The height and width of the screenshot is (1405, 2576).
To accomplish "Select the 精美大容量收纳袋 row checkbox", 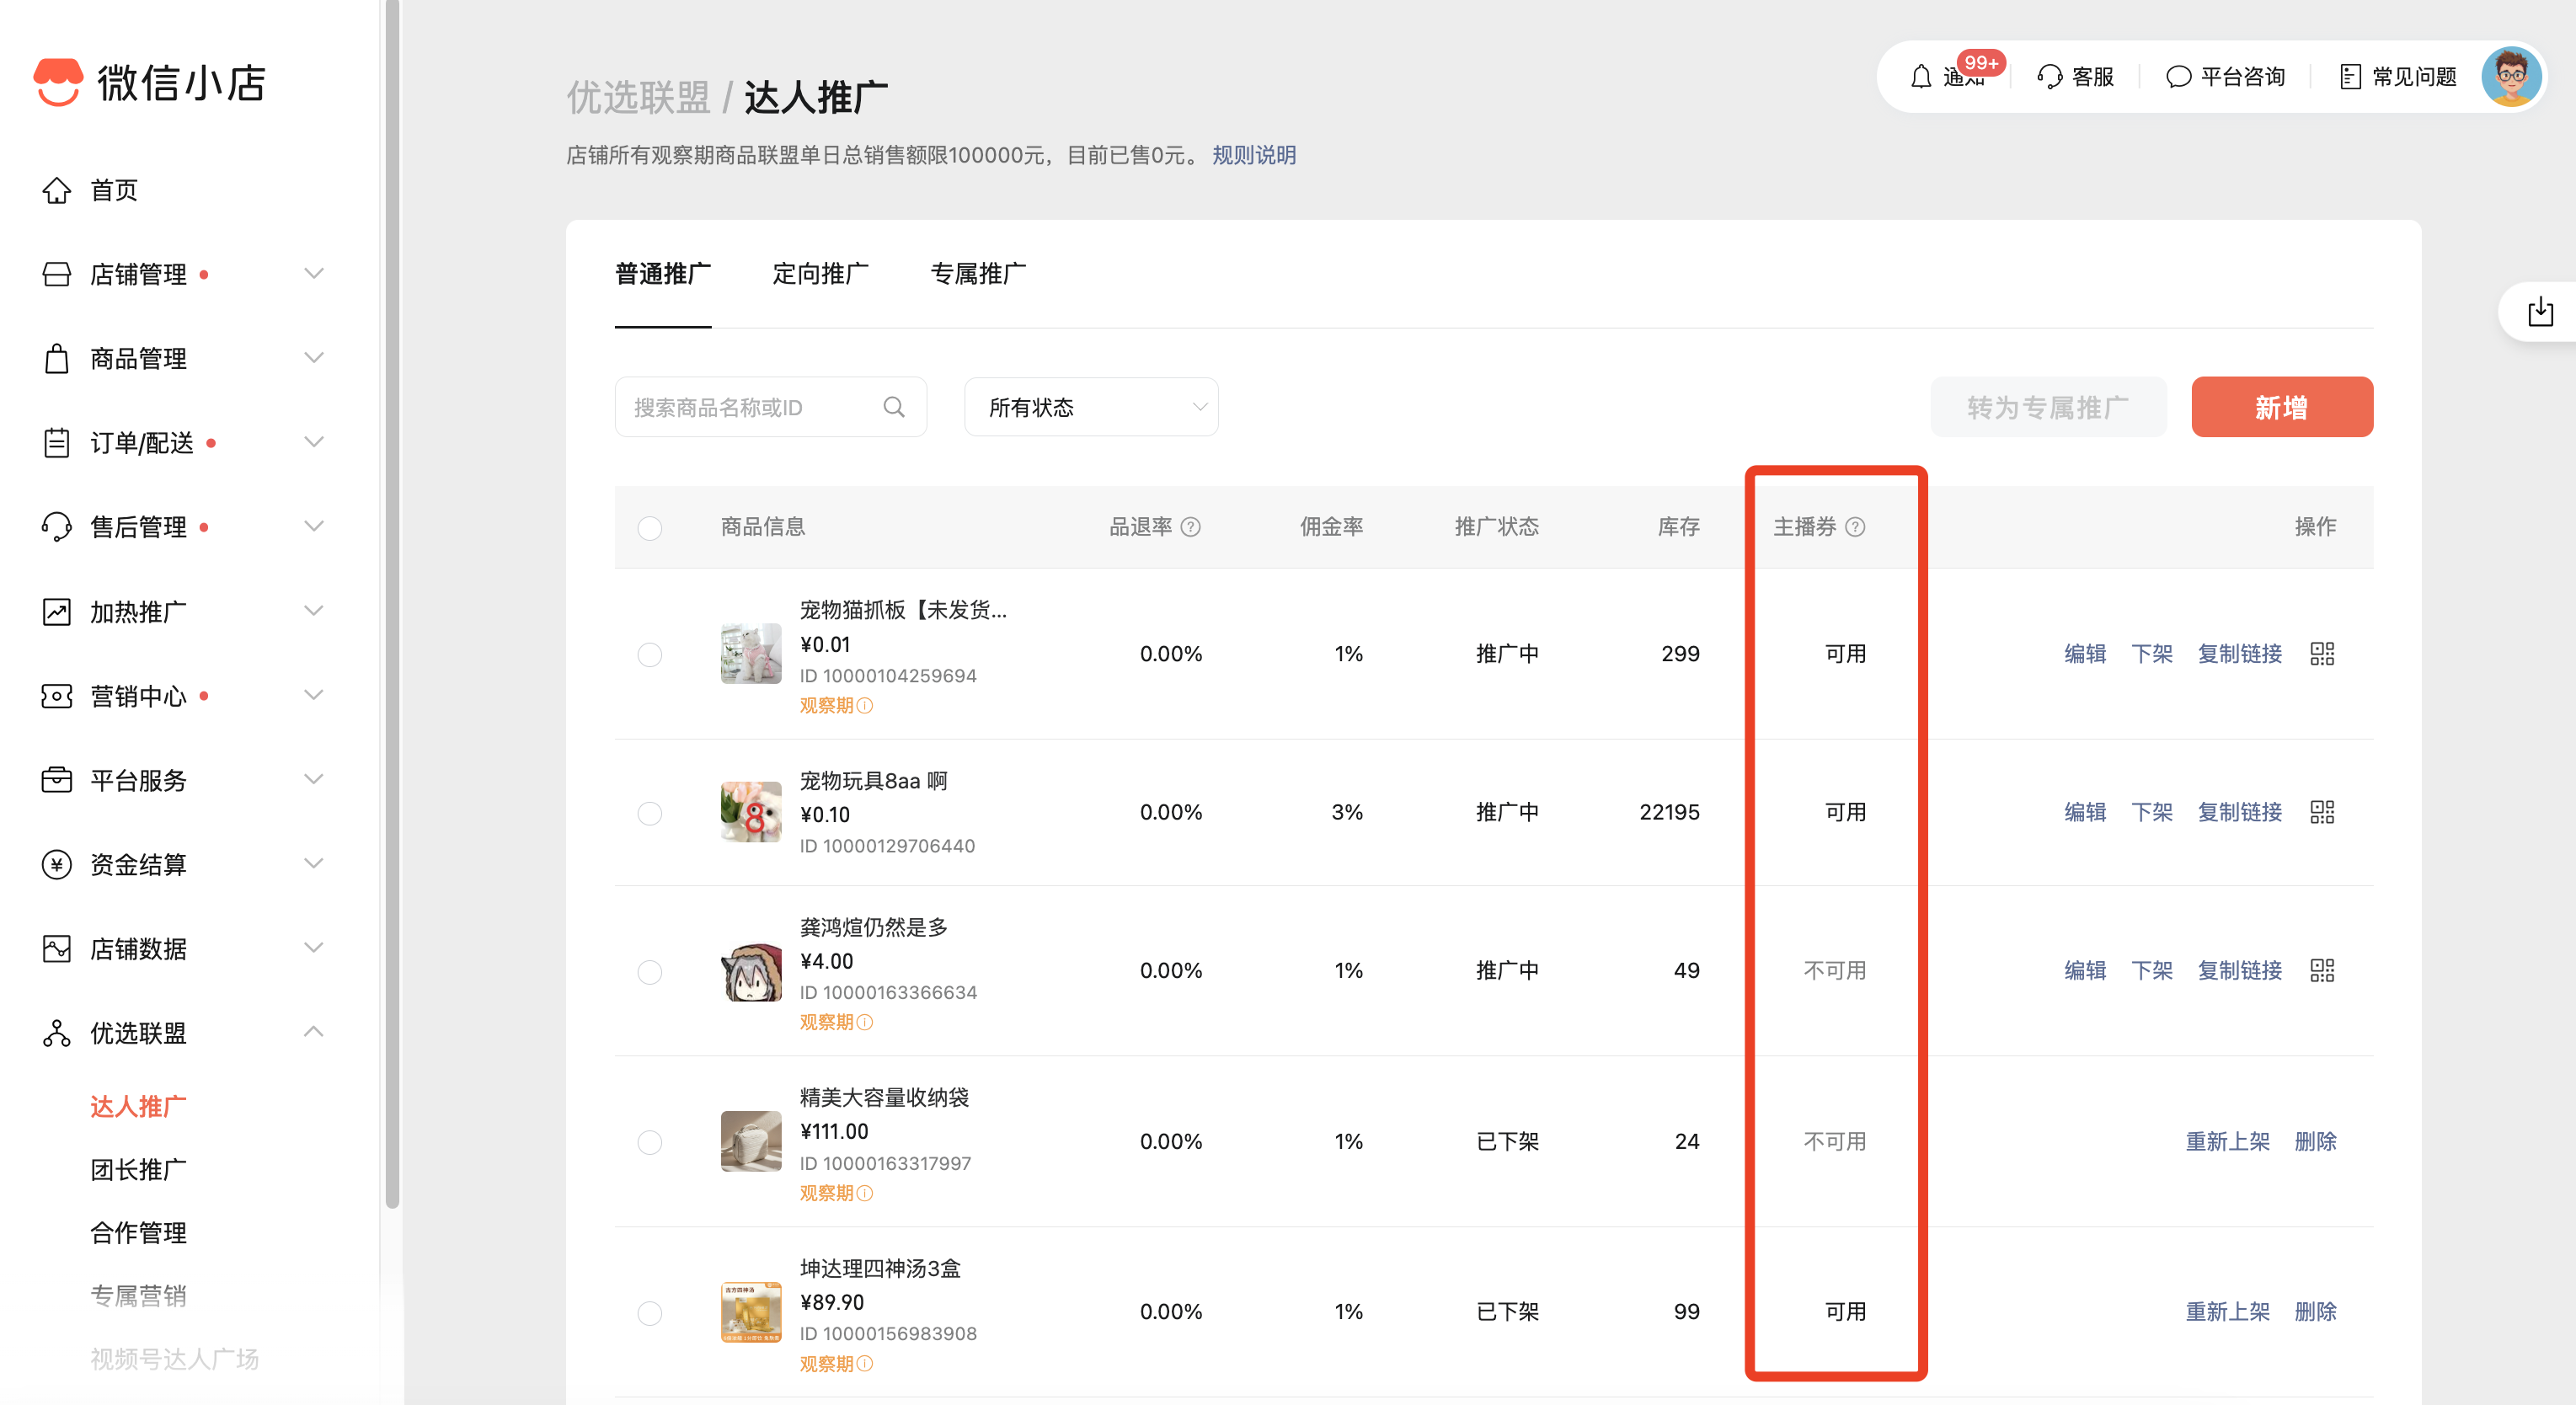I will (650, 1142).
